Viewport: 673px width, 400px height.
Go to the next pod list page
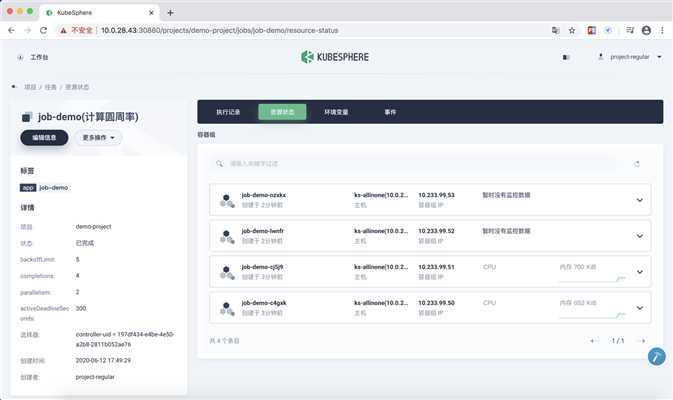click(642, 341)
